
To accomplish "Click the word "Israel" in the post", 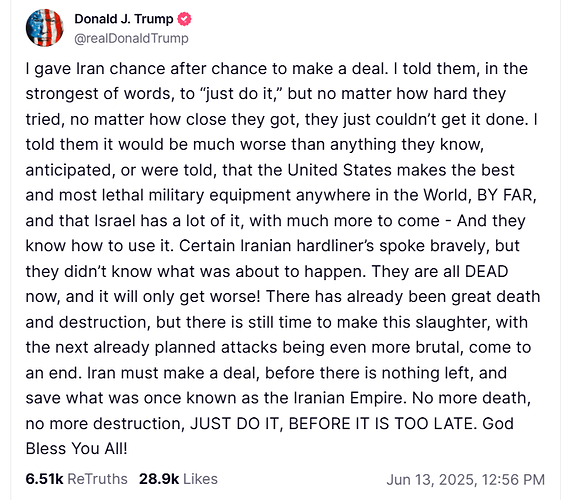I will coord(114,221).
